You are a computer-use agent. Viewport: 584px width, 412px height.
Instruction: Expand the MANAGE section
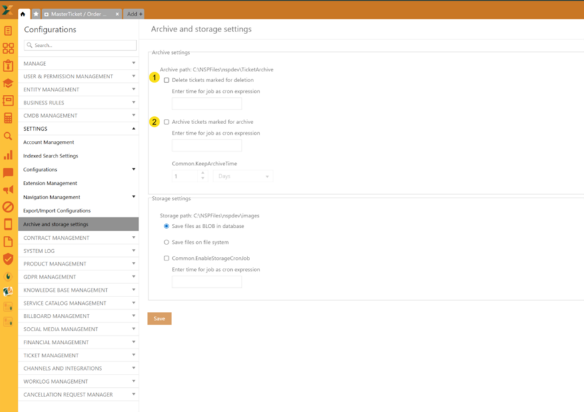point(79,64)
